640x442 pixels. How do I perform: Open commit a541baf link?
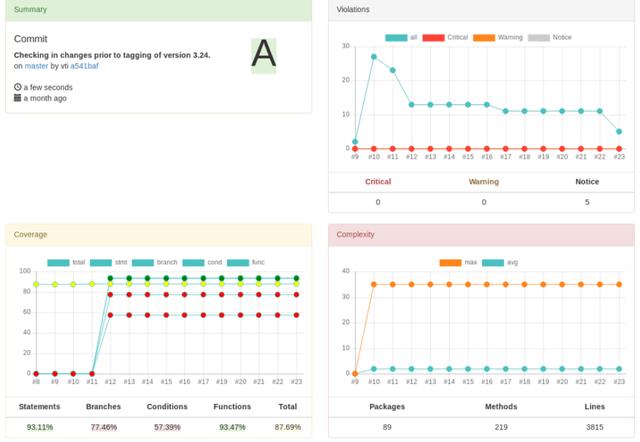point(84,66)
